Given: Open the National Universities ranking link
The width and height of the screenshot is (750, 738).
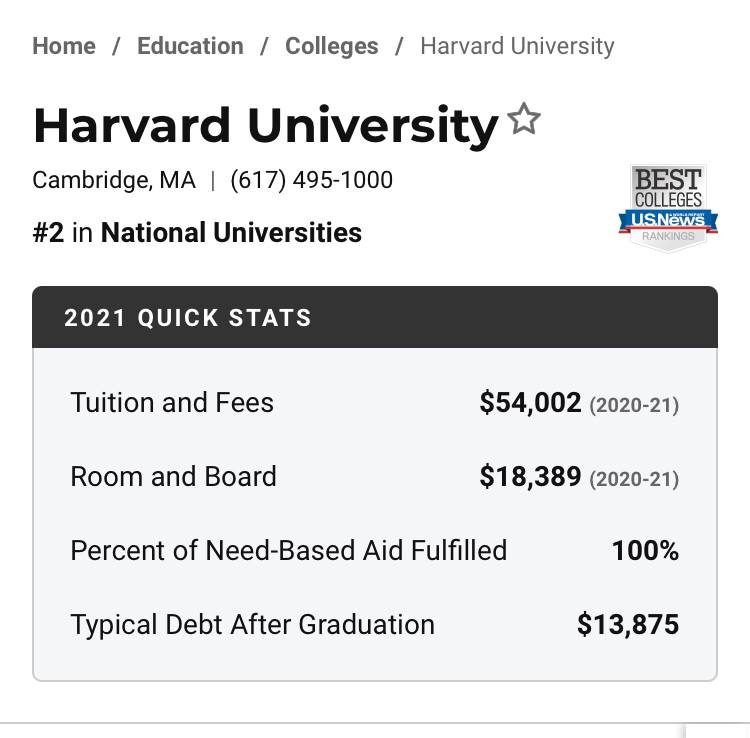Looking at the screenshot, I should pyautogui.click(x=231, y=233).
